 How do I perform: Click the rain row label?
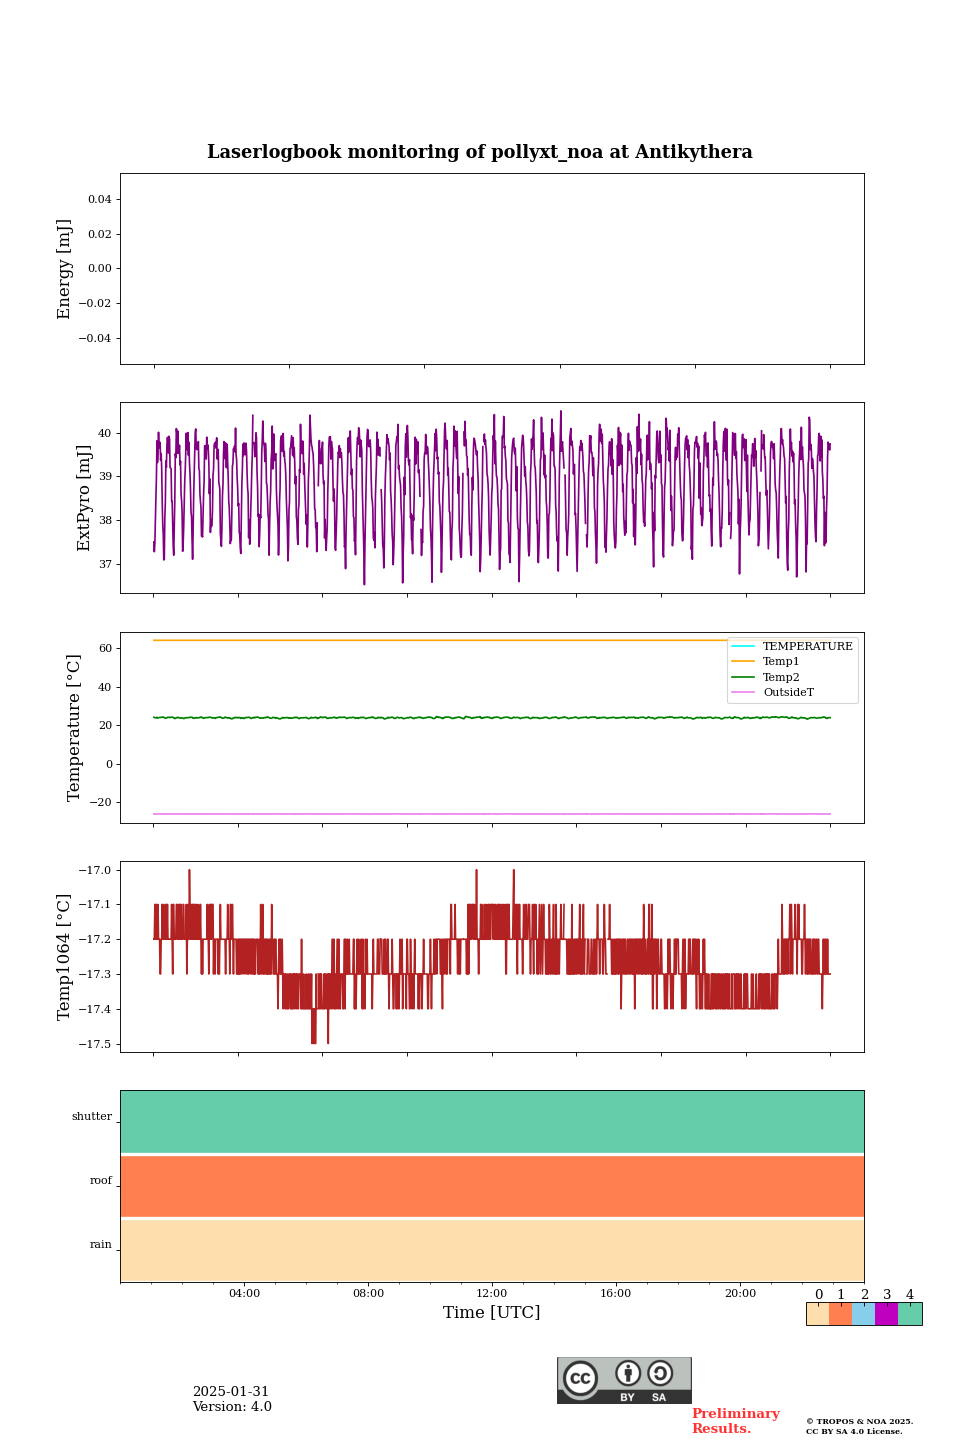(x=101, y=1245)
